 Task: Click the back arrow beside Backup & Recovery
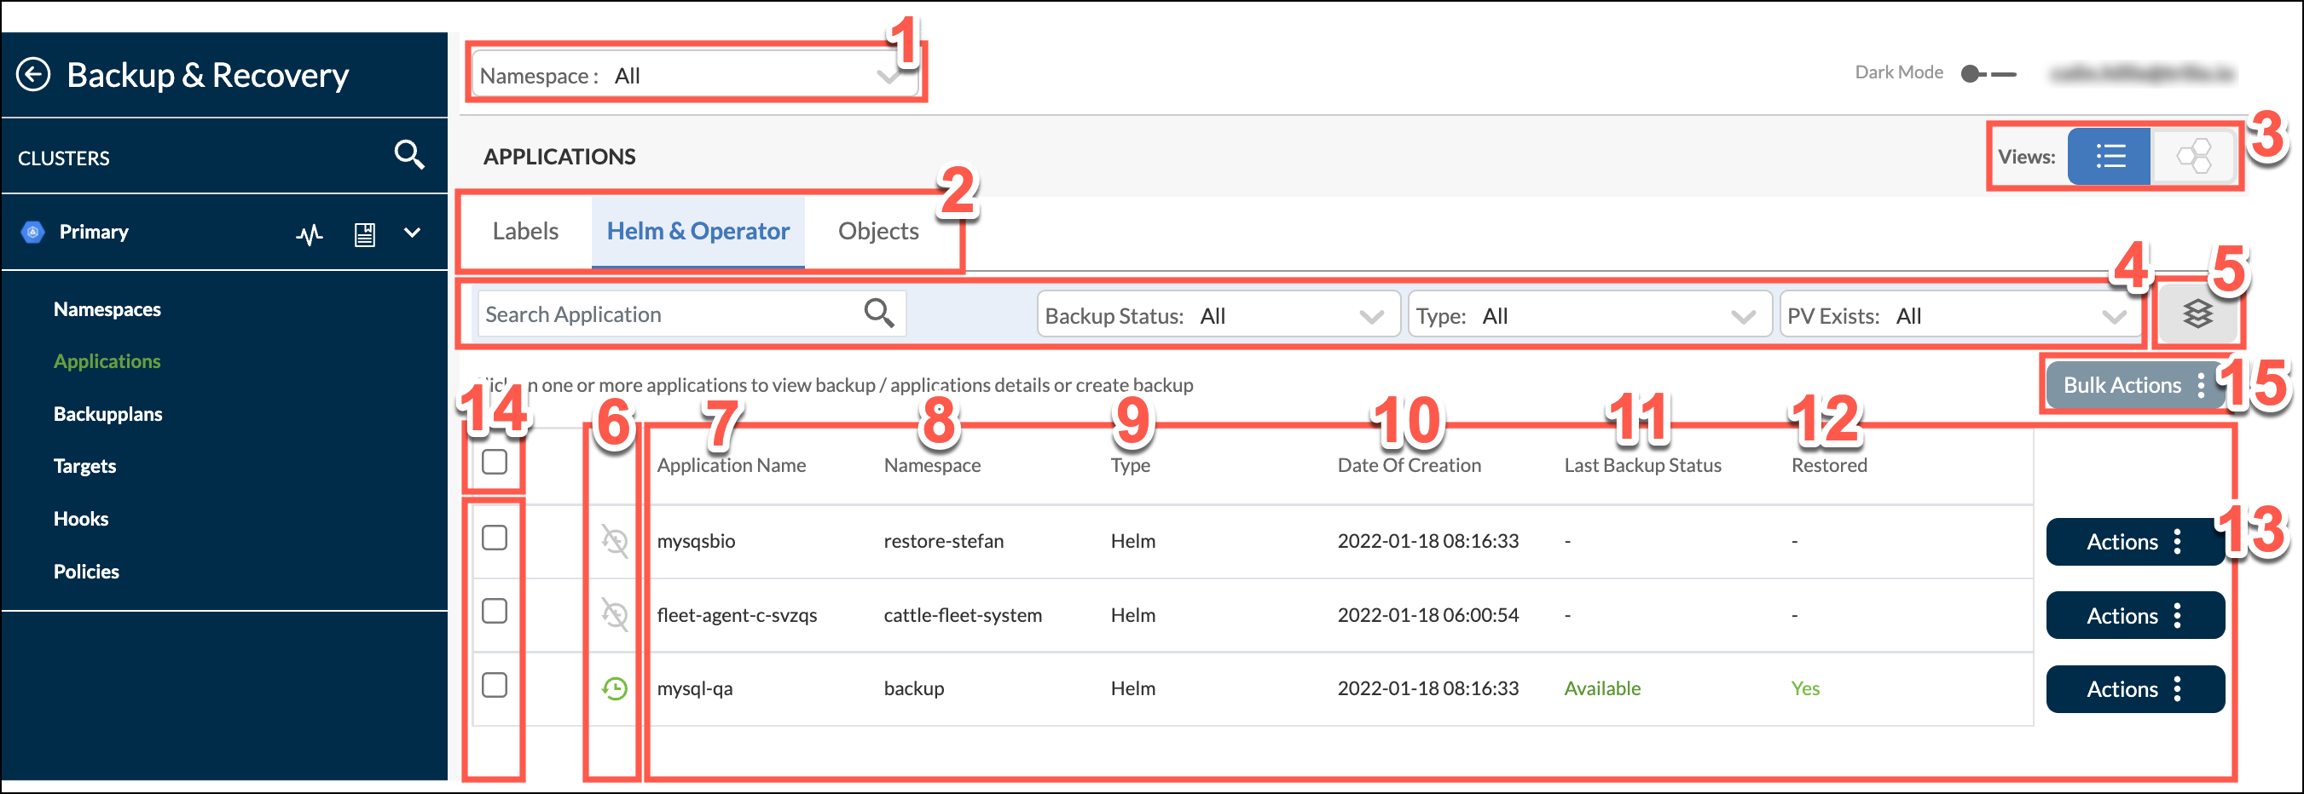(33, 75)
